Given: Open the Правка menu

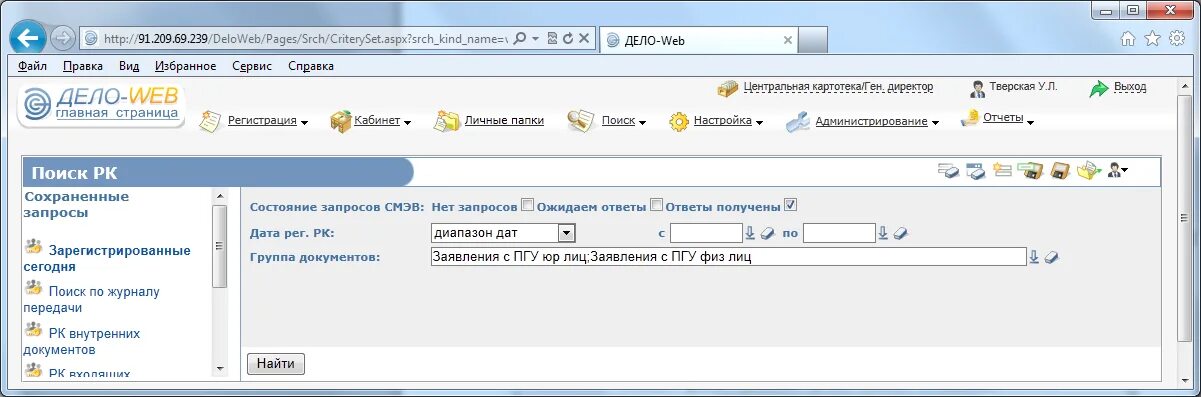Looking at the screenshot, I should [83, 66].
